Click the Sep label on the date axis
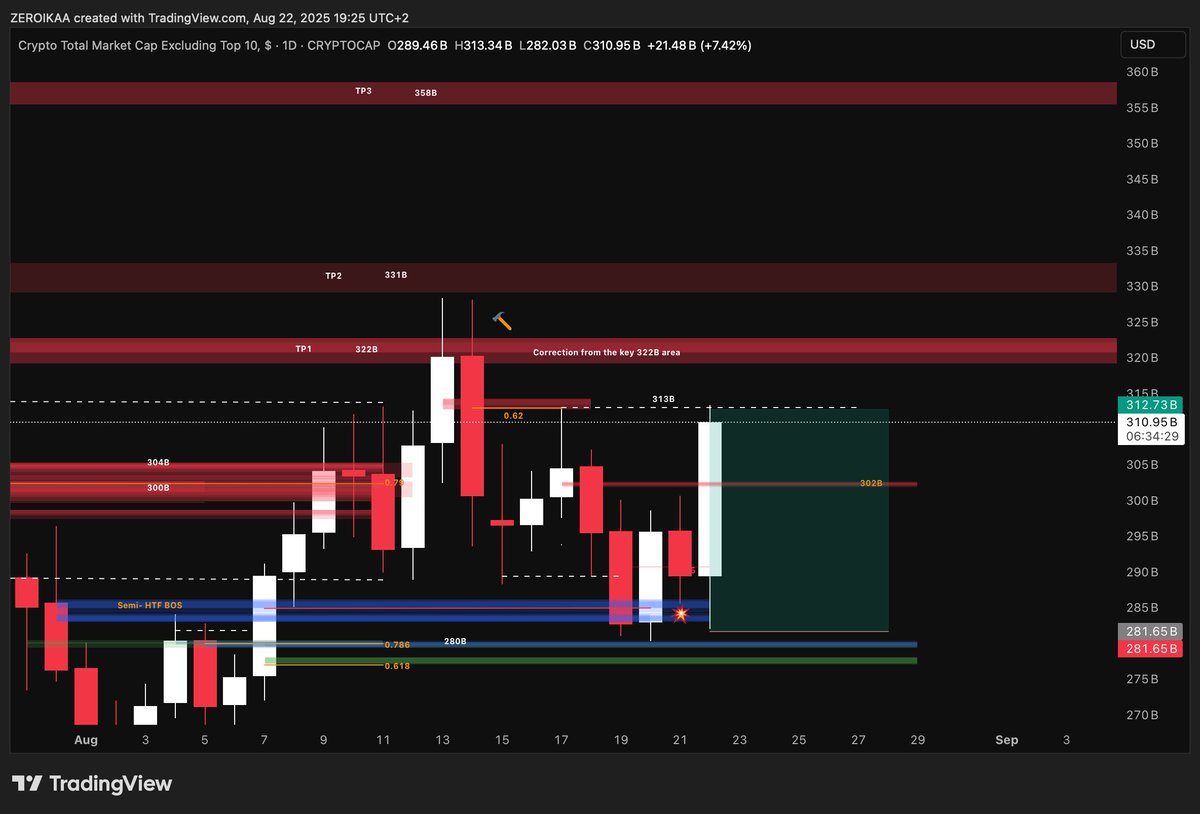 1008,740
